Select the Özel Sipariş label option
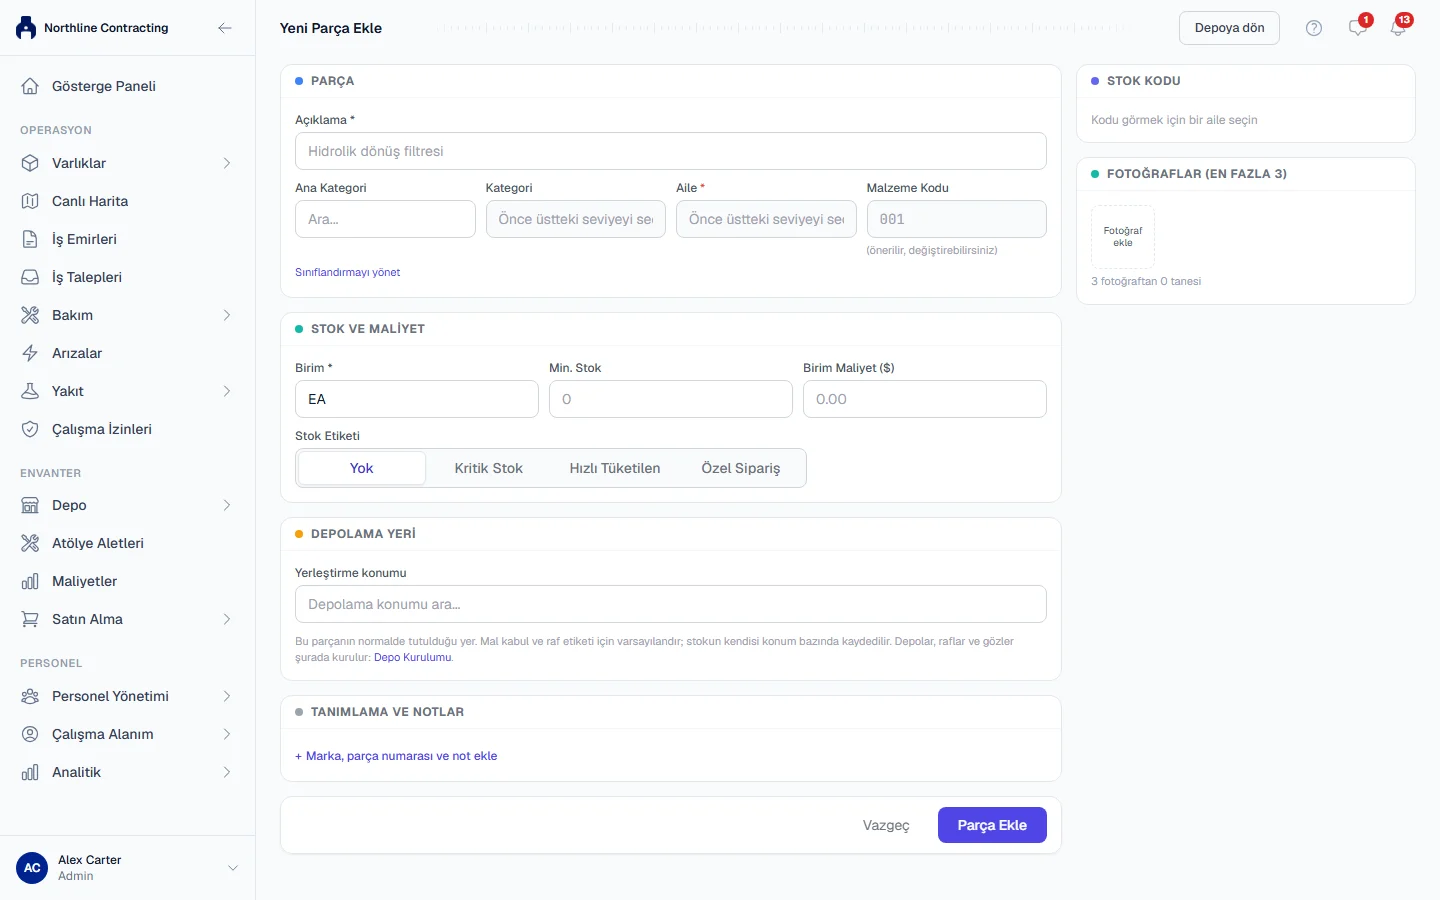 (741, 468)
